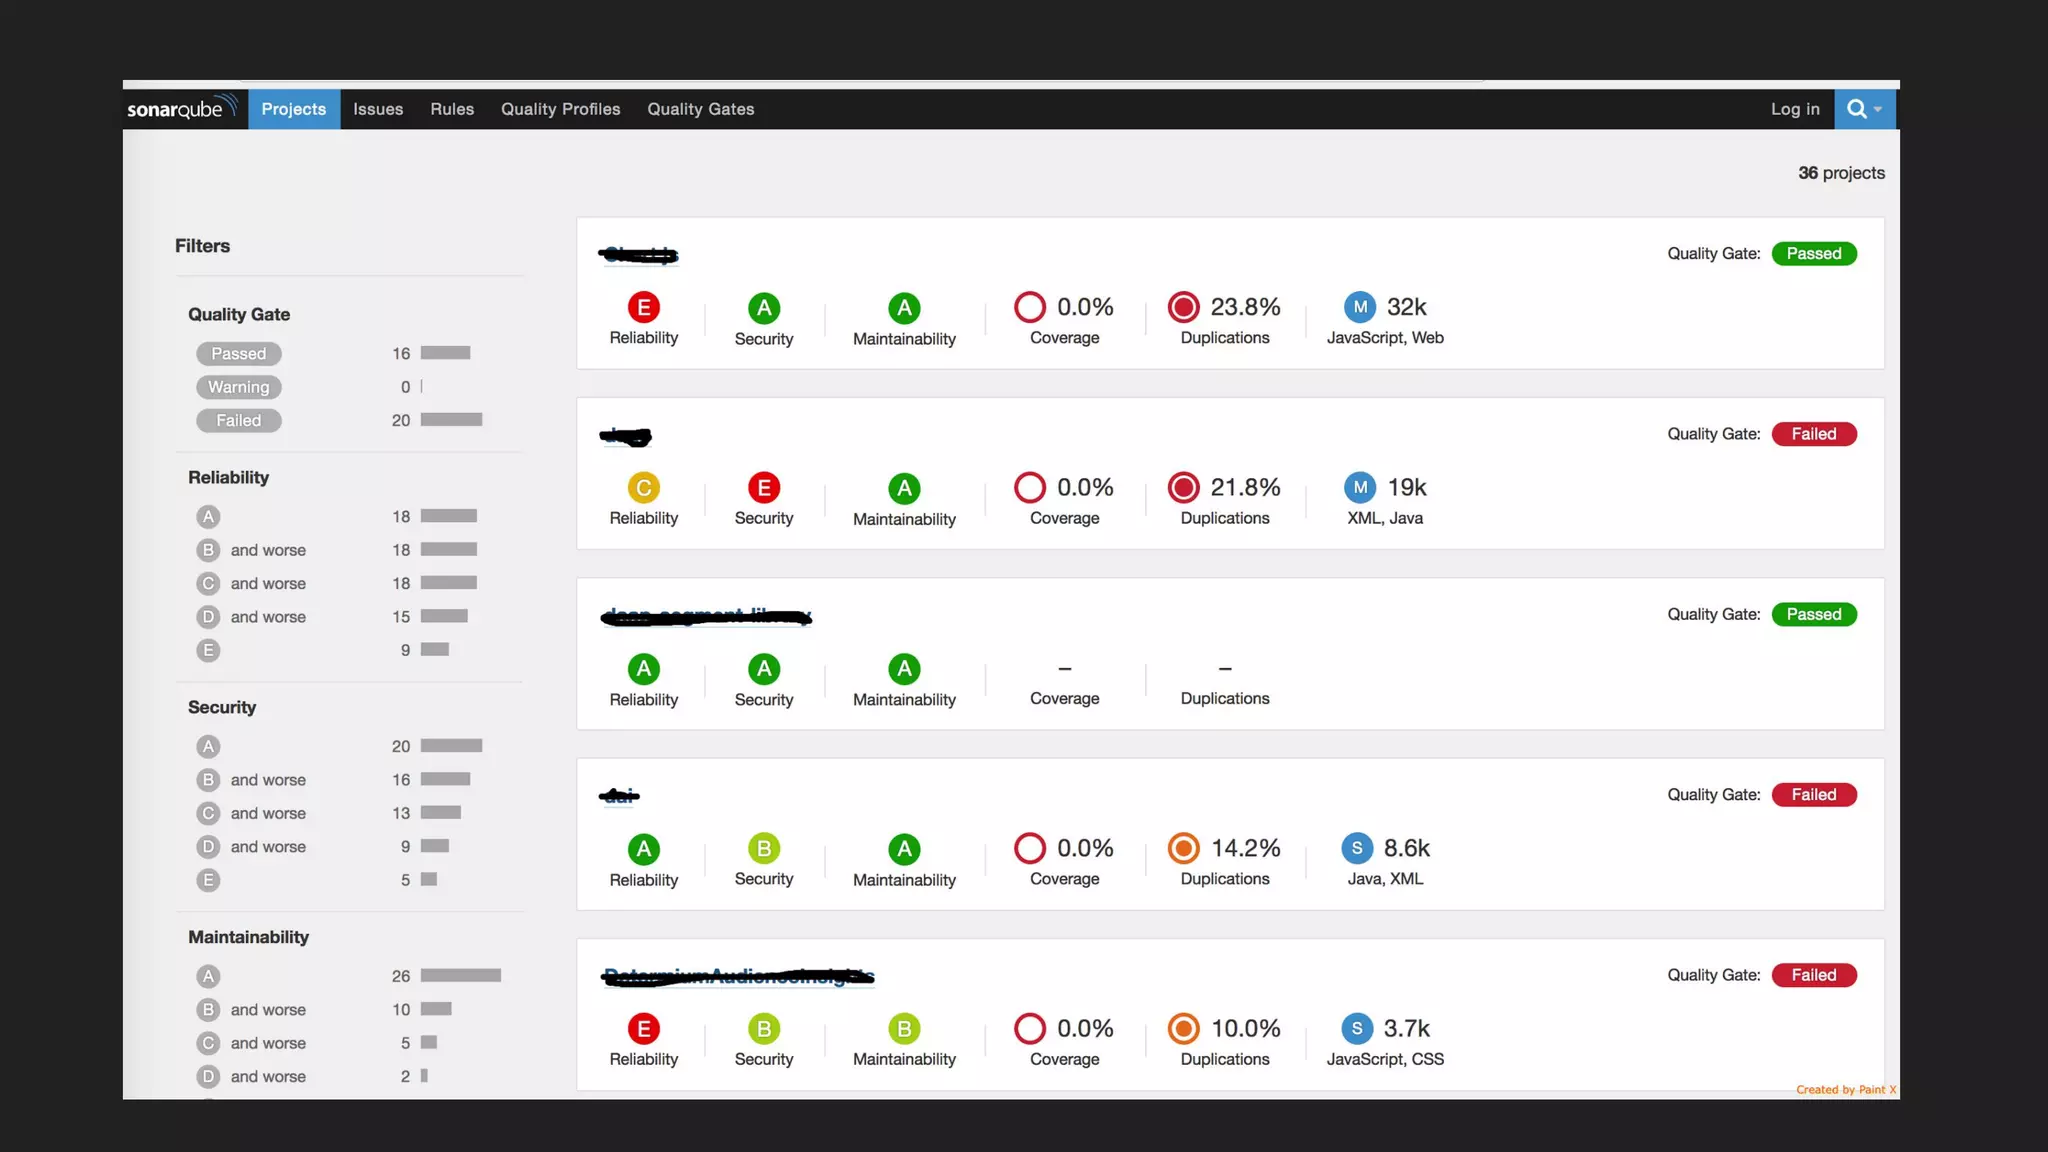Open the search magnifier dropdown
The width and height of the screenshot is (2048, 1152).
click(x=1863, y=109)
